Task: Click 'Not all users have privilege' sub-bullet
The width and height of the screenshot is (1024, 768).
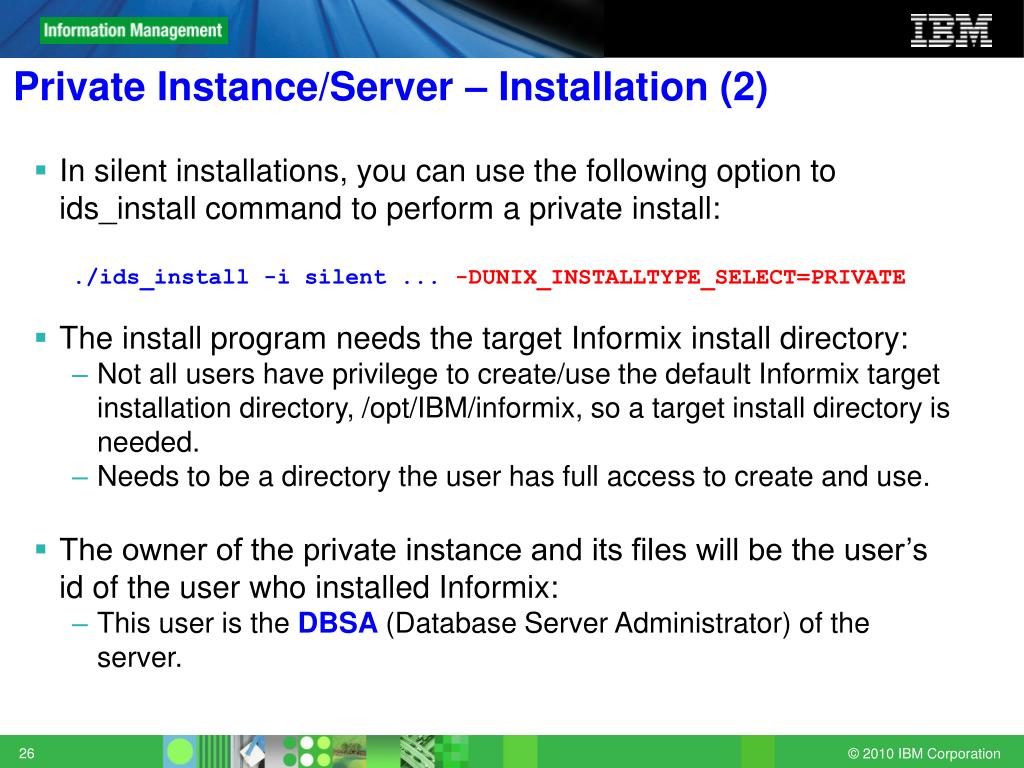Action: (523, 408)
